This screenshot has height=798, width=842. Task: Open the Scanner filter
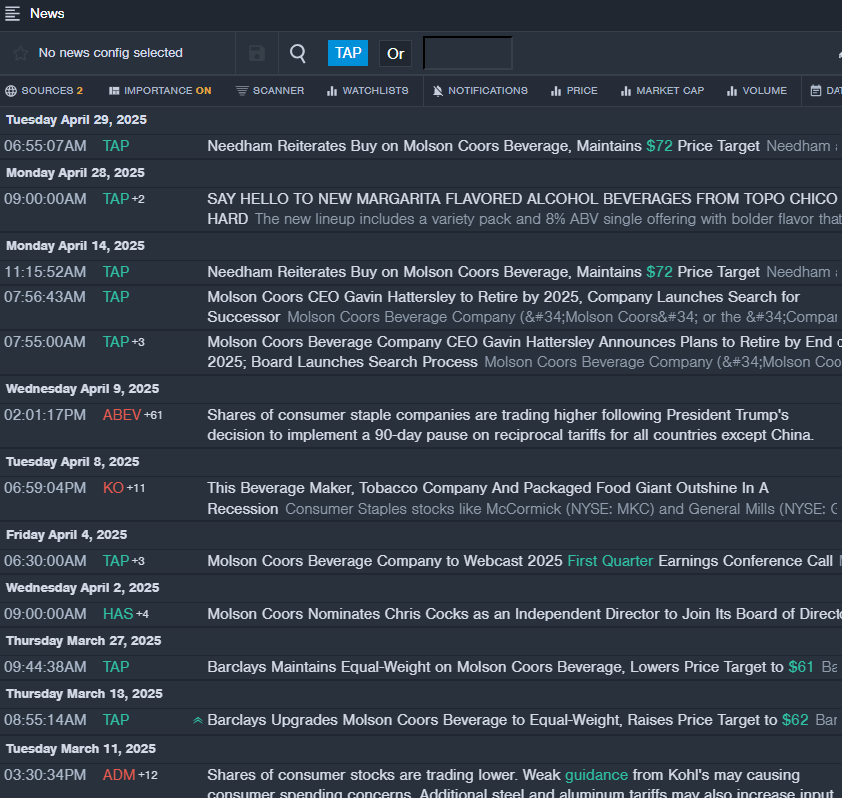point(270,91)
